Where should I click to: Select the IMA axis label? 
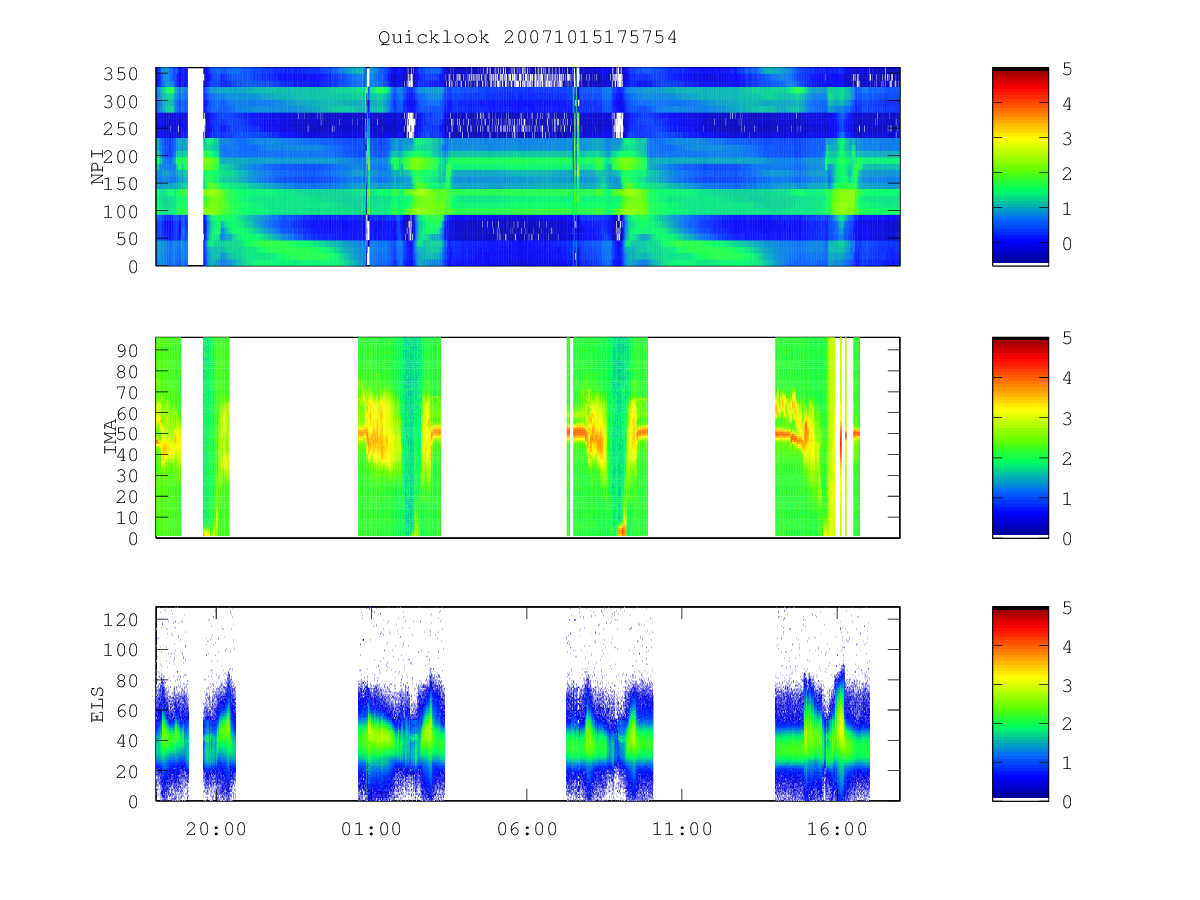[x=111, y=437]
